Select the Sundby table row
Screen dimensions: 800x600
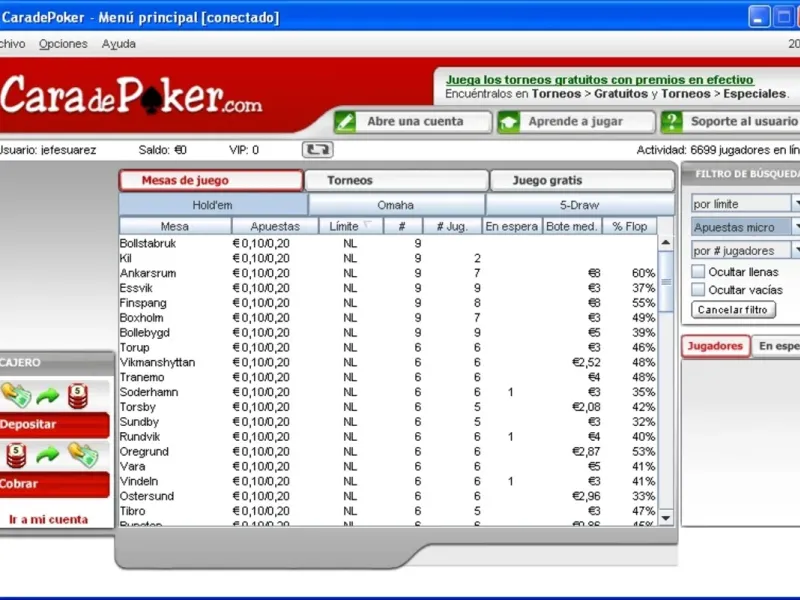(x=388, y=421)
